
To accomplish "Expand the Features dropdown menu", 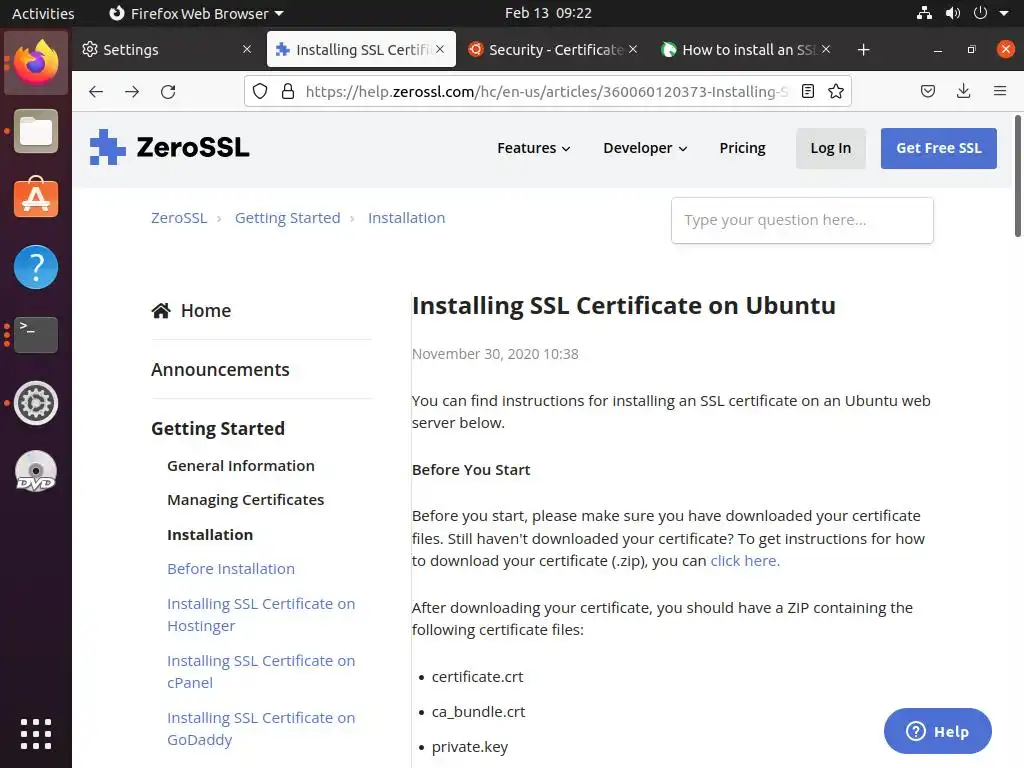I will pyautogui.click(x=533, y=148).
